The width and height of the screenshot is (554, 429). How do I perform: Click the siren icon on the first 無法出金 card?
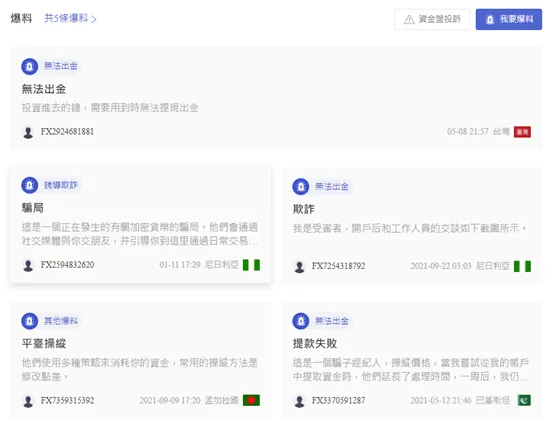pyautogui.click(x=30, y=66)
